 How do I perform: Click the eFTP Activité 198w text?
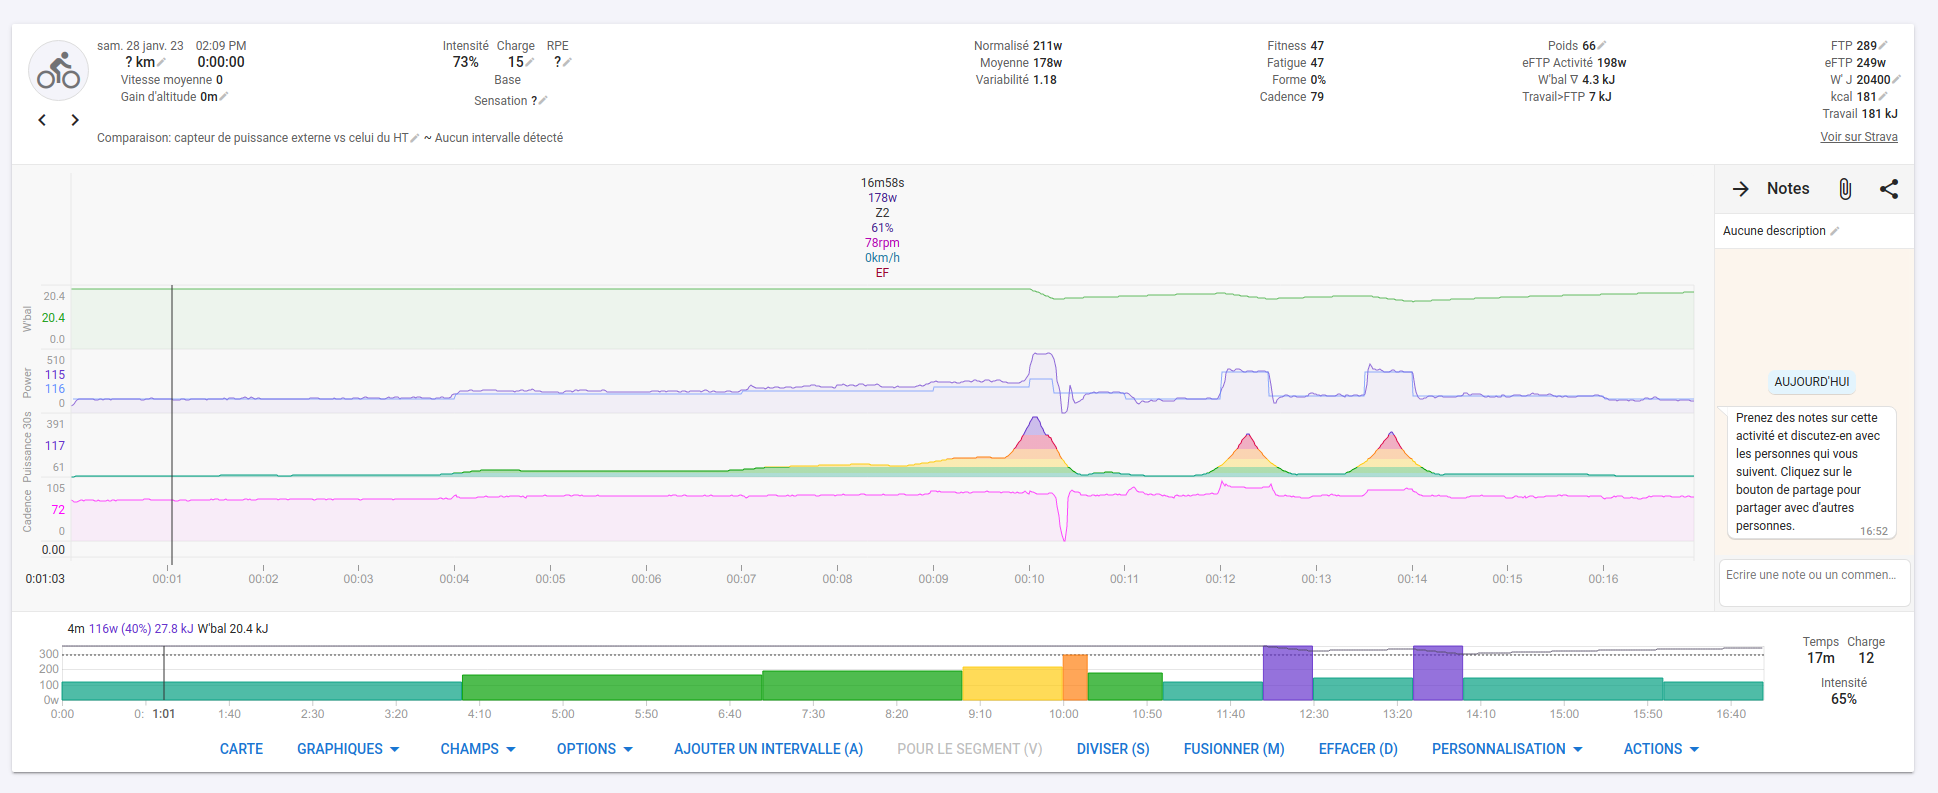coord(1574,63)
